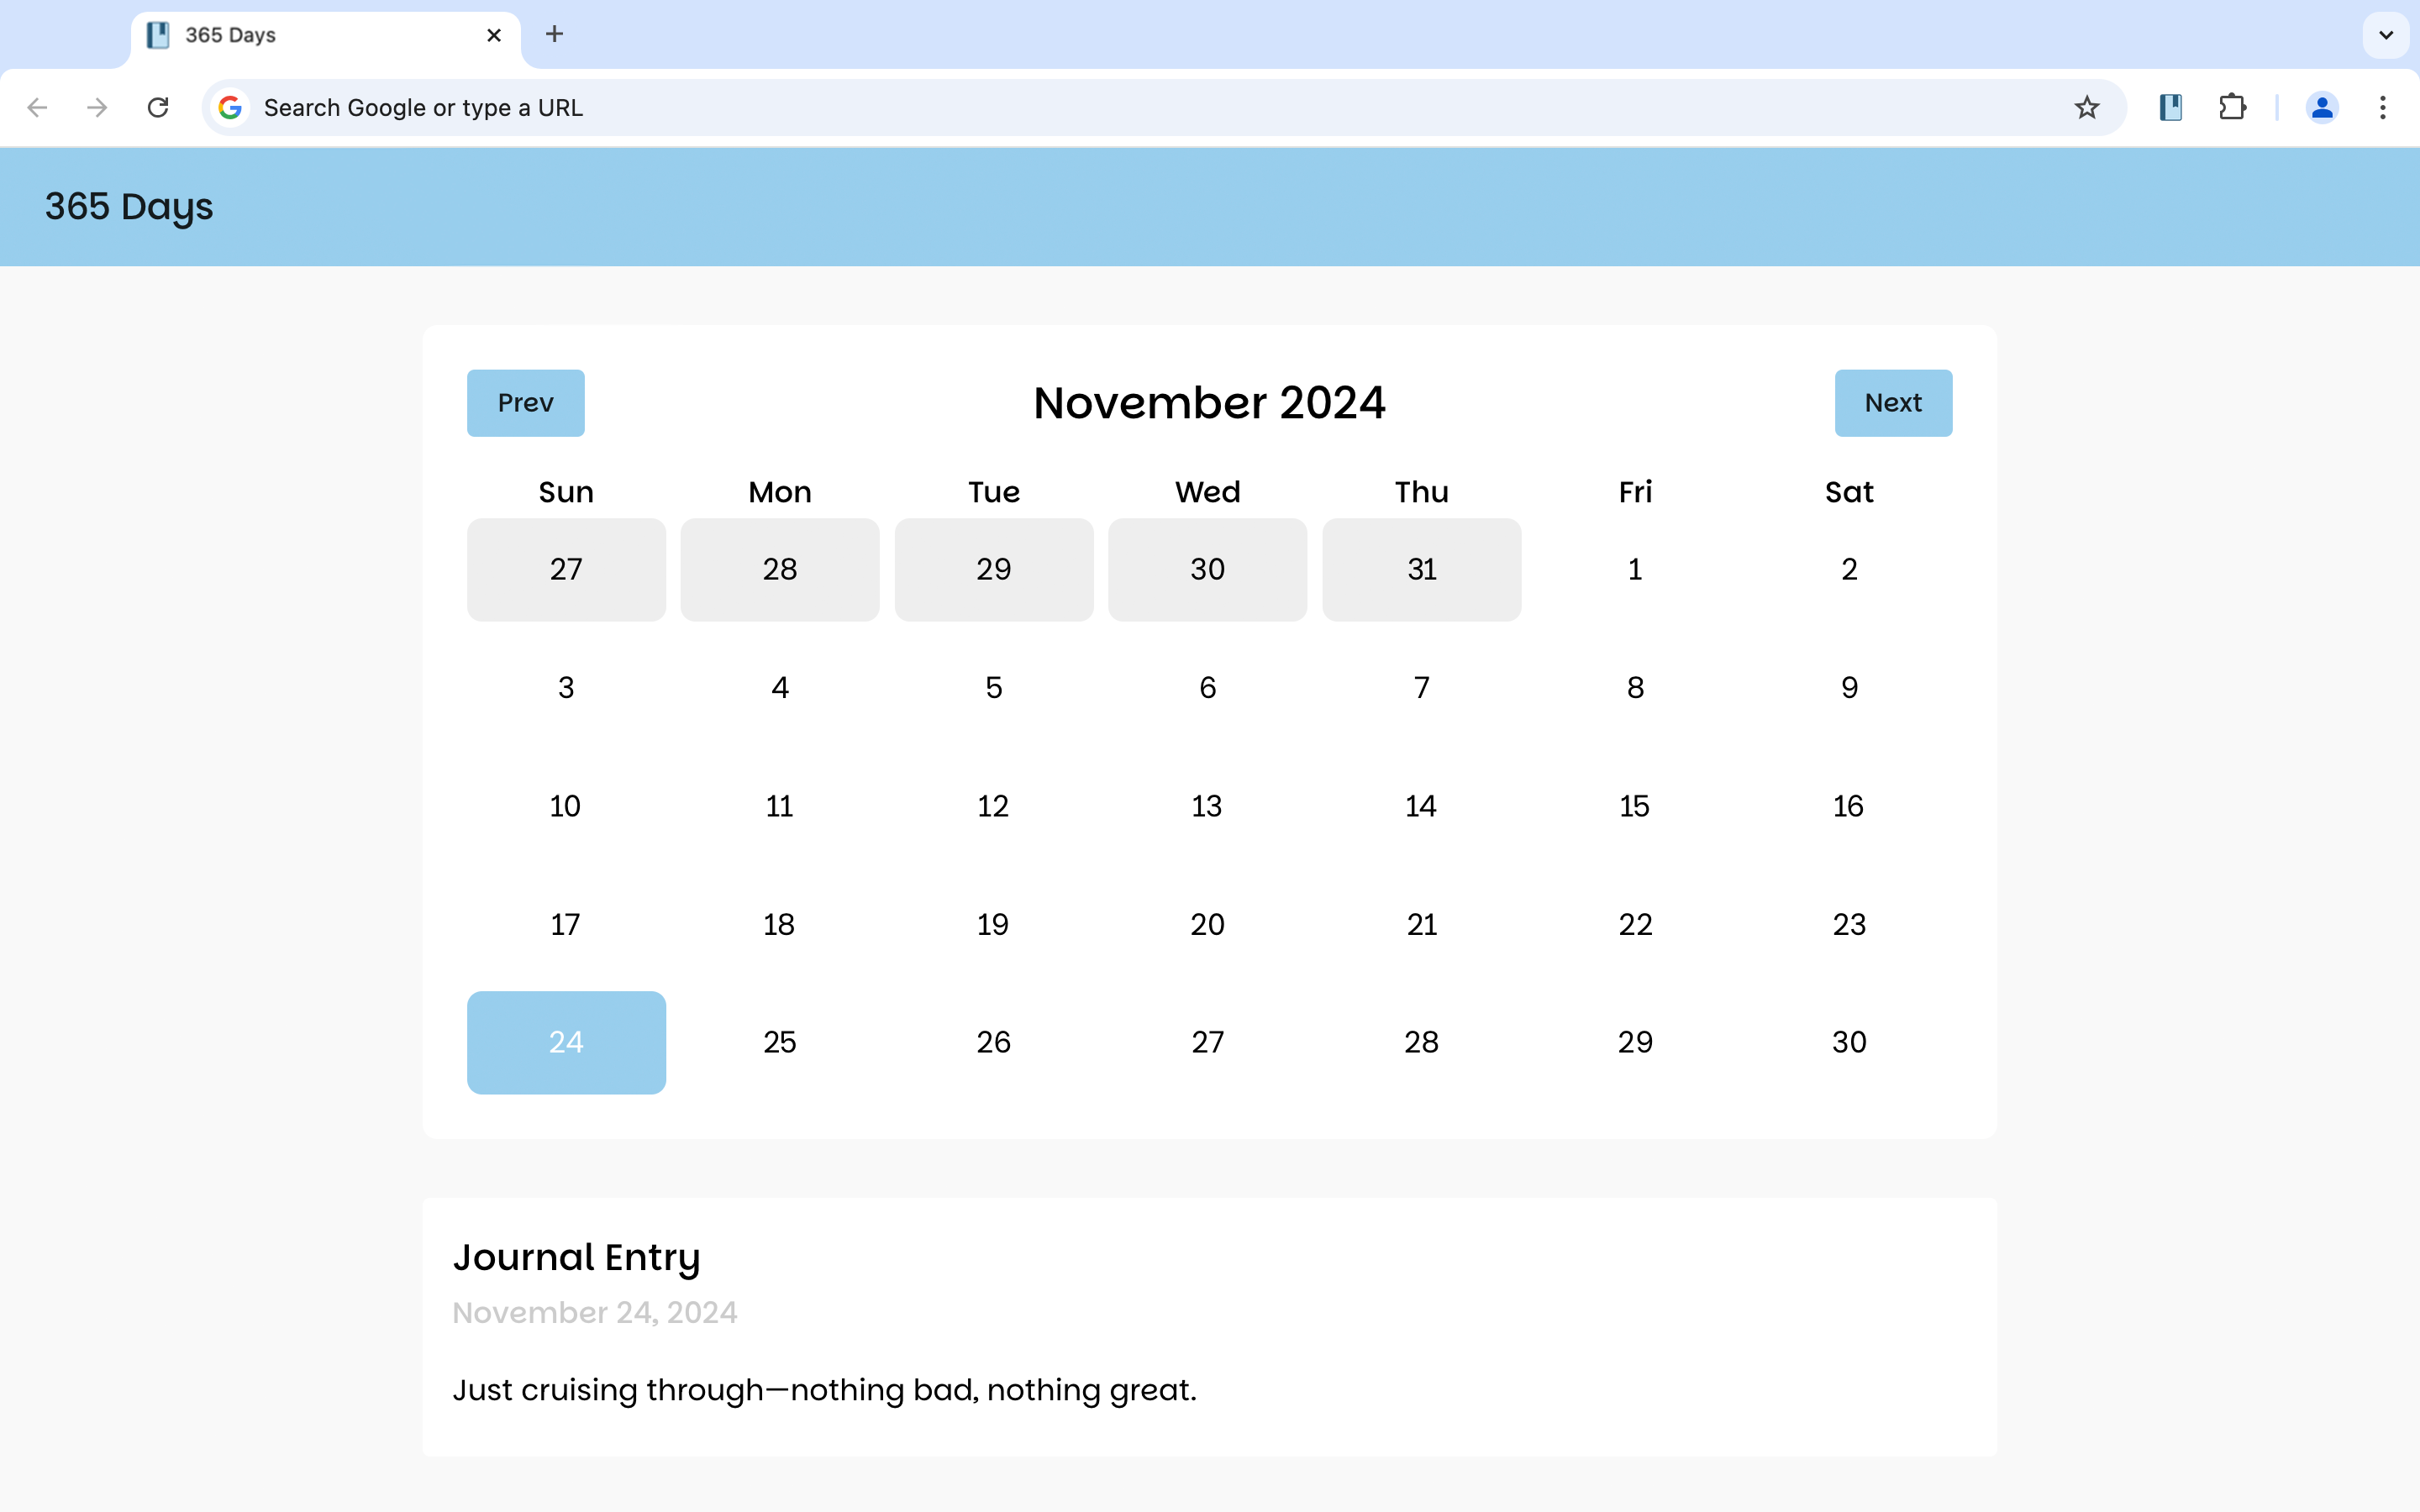This screenshot has width=2420, height=1512.
Task: Select November 15 on the calendar
Action: (x=1635, y=806)
